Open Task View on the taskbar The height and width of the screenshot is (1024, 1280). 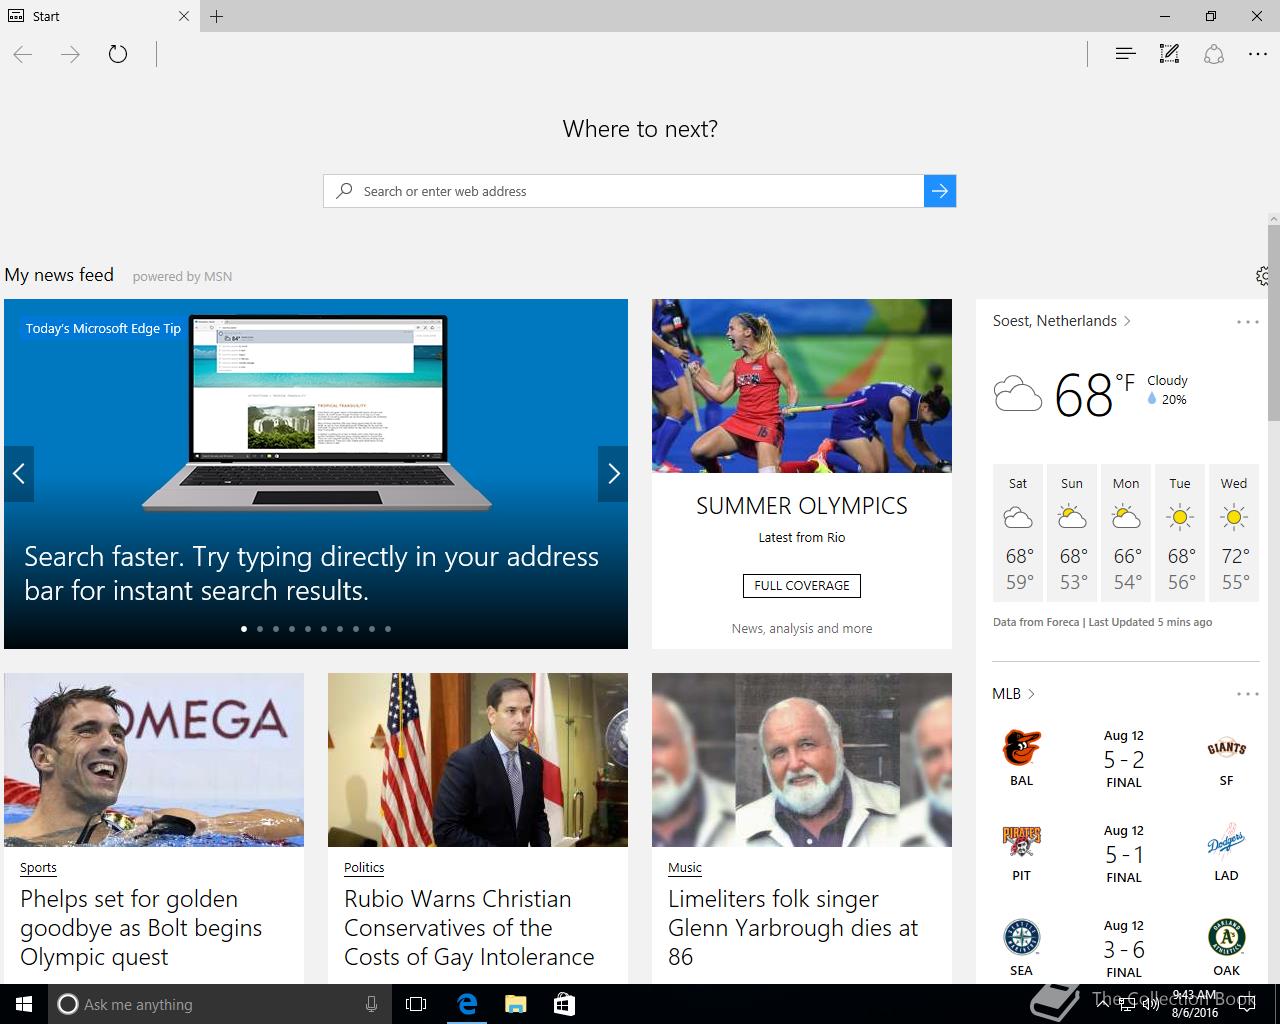click(x=416, y=1004)
